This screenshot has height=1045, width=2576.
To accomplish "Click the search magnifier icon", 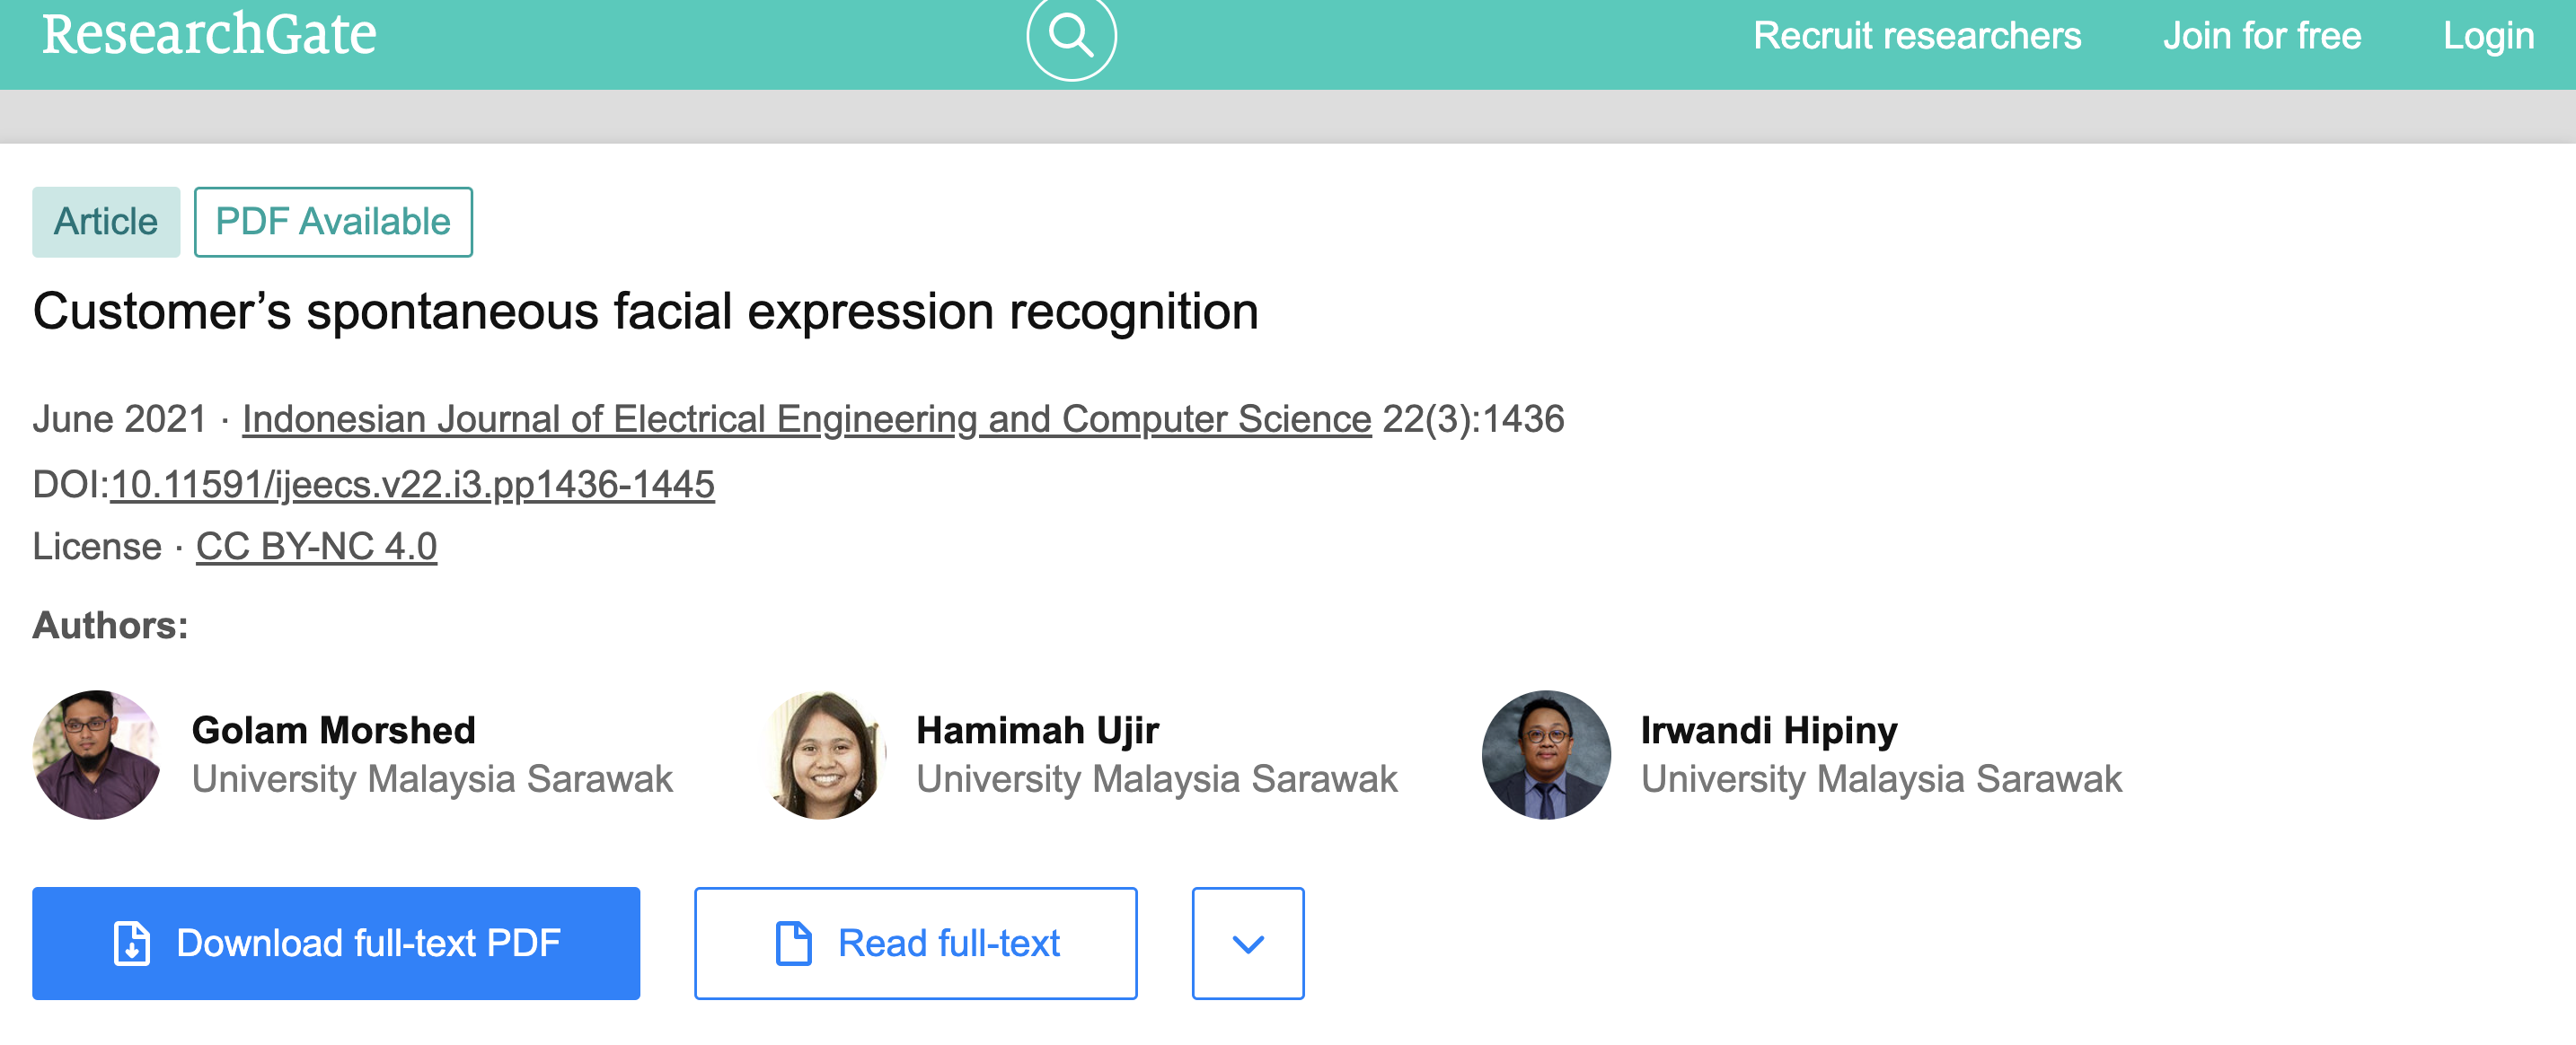I will [x=1071, y=36].
